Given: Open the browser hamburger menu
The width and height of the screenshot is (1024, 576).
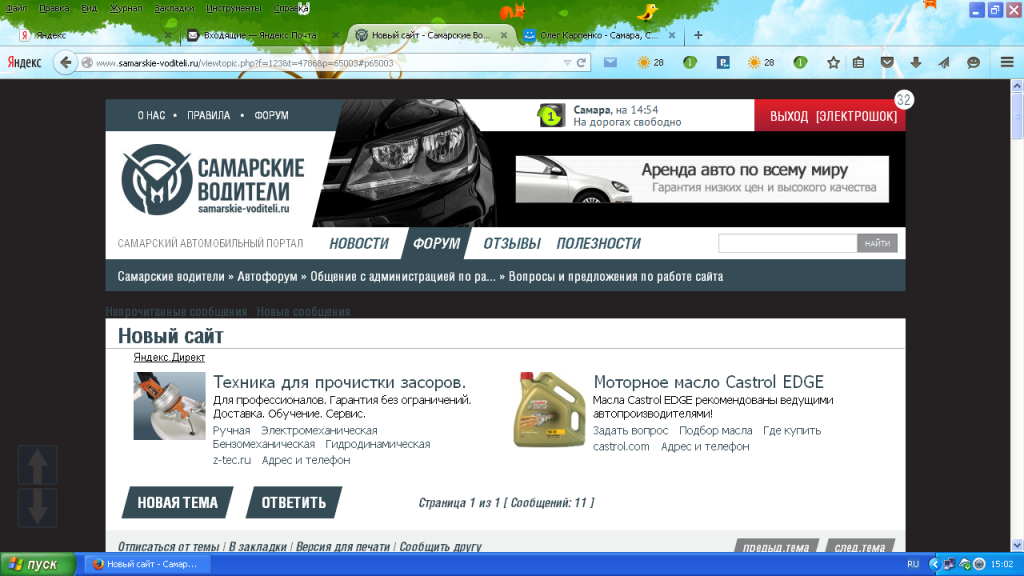Looking at the screenshot, I should pos(1007,63).
